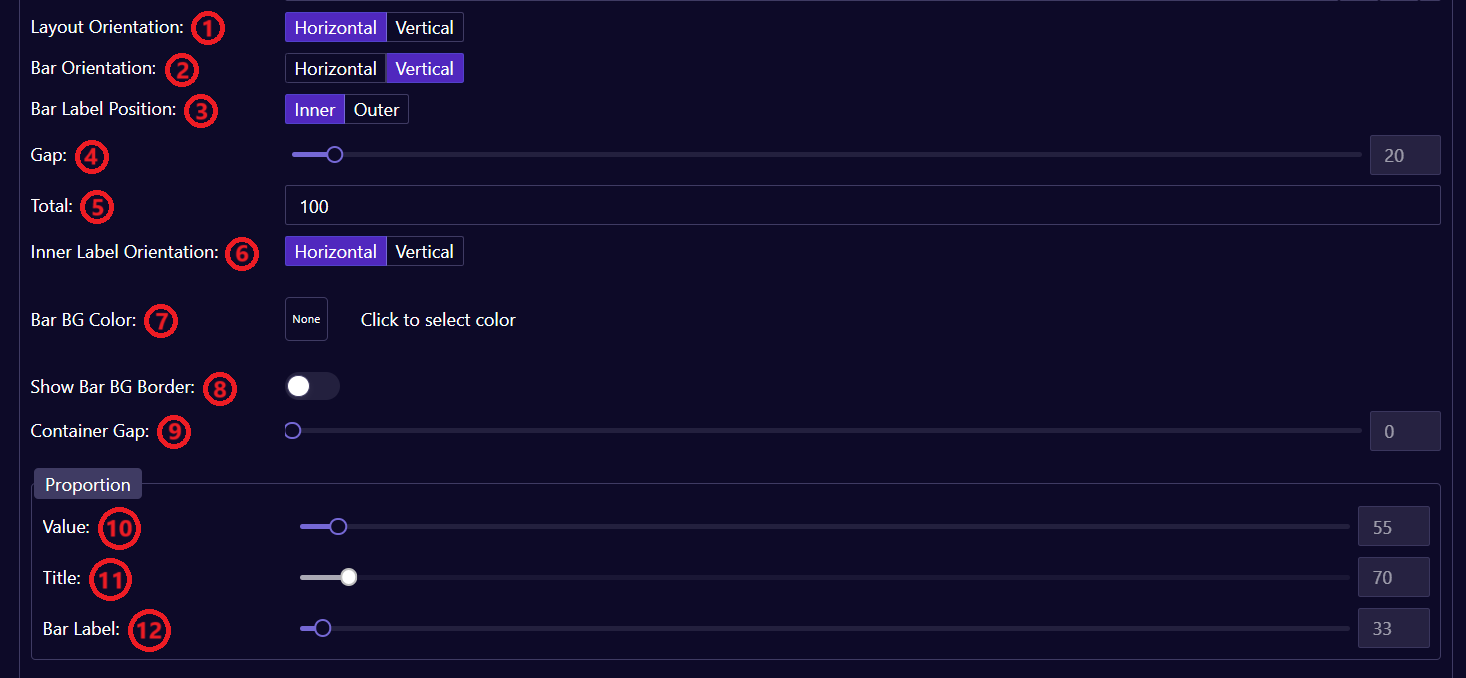Click the Proportion Title slider handle
The image size is (1466, 678).
coord(348,577)
